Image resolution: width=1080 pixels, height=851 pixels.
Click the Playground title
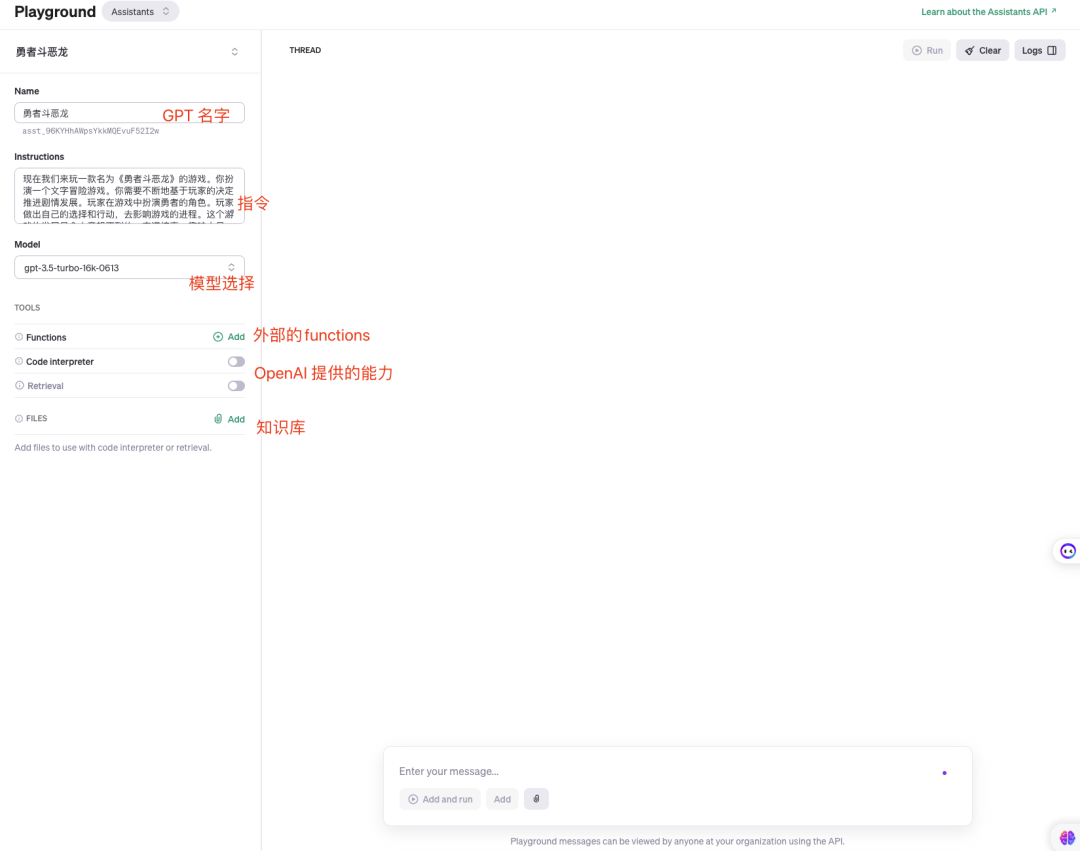(55, 12)
